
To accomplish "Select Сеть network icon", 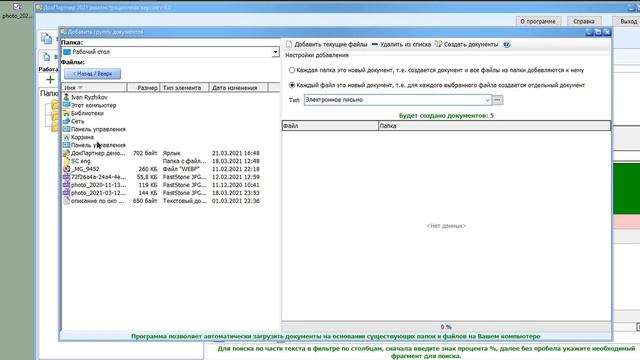I will (x=67, y=121).
